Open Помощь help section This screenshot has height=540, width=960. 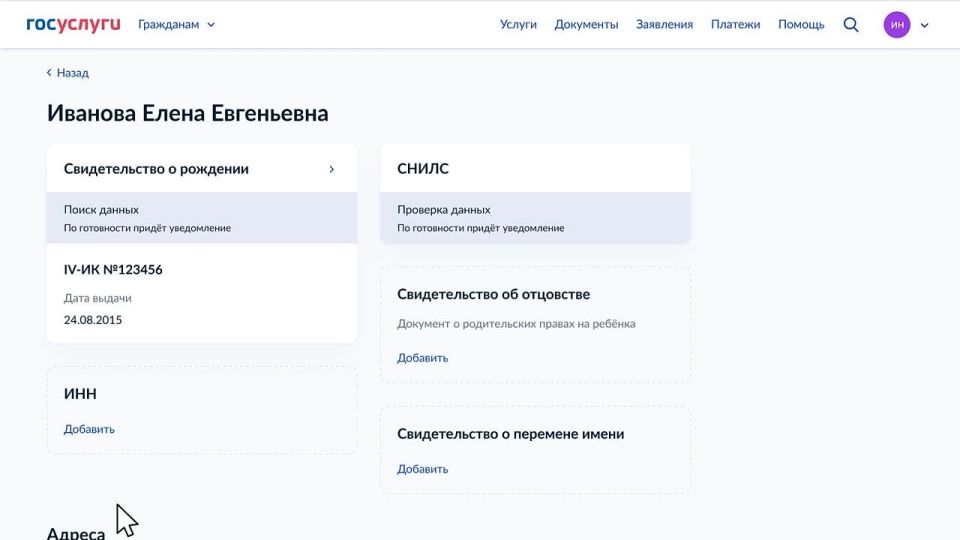pos(801,25)
